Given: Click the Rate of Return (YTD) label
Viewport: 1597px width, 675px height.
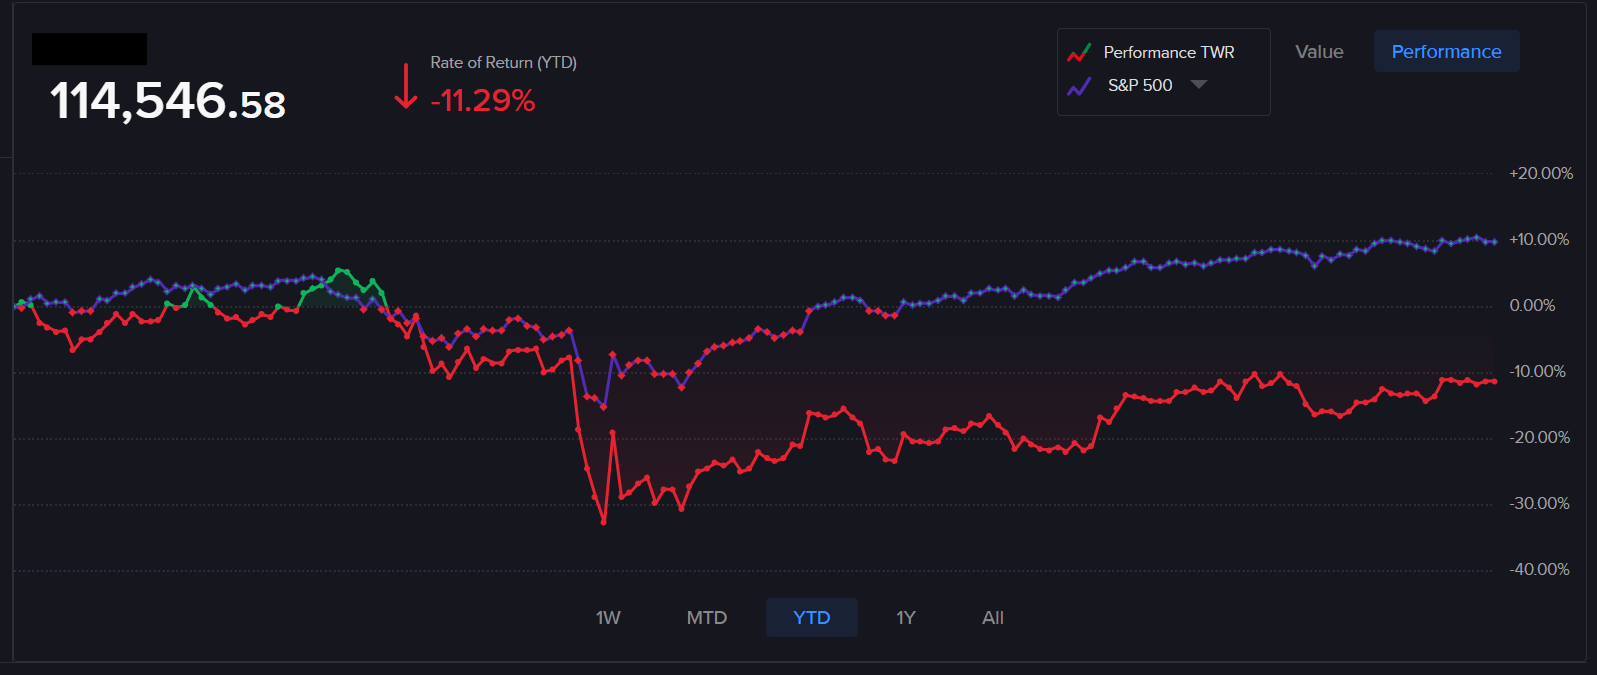Looking at the screenshot, I should (503, 62).
